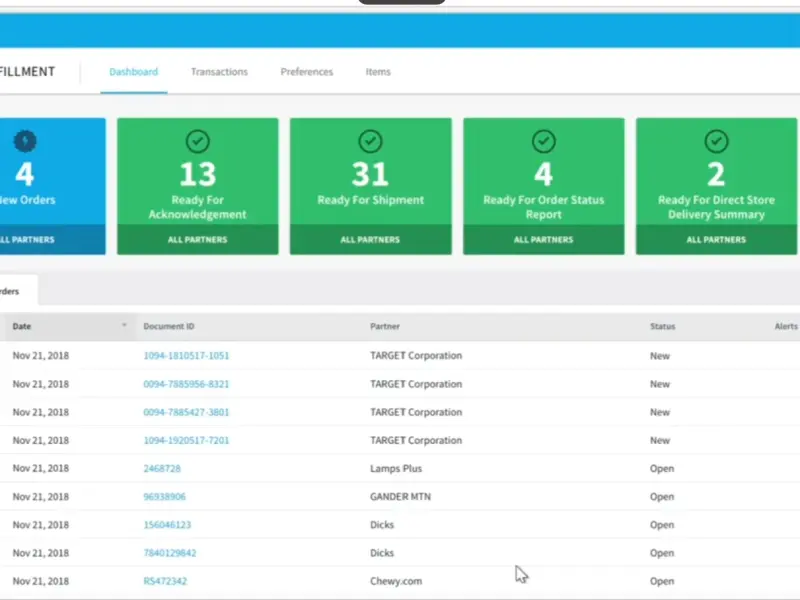
Task: Expand ALL PARTNERS under Order Status Report
Action: tap(543, 240)
